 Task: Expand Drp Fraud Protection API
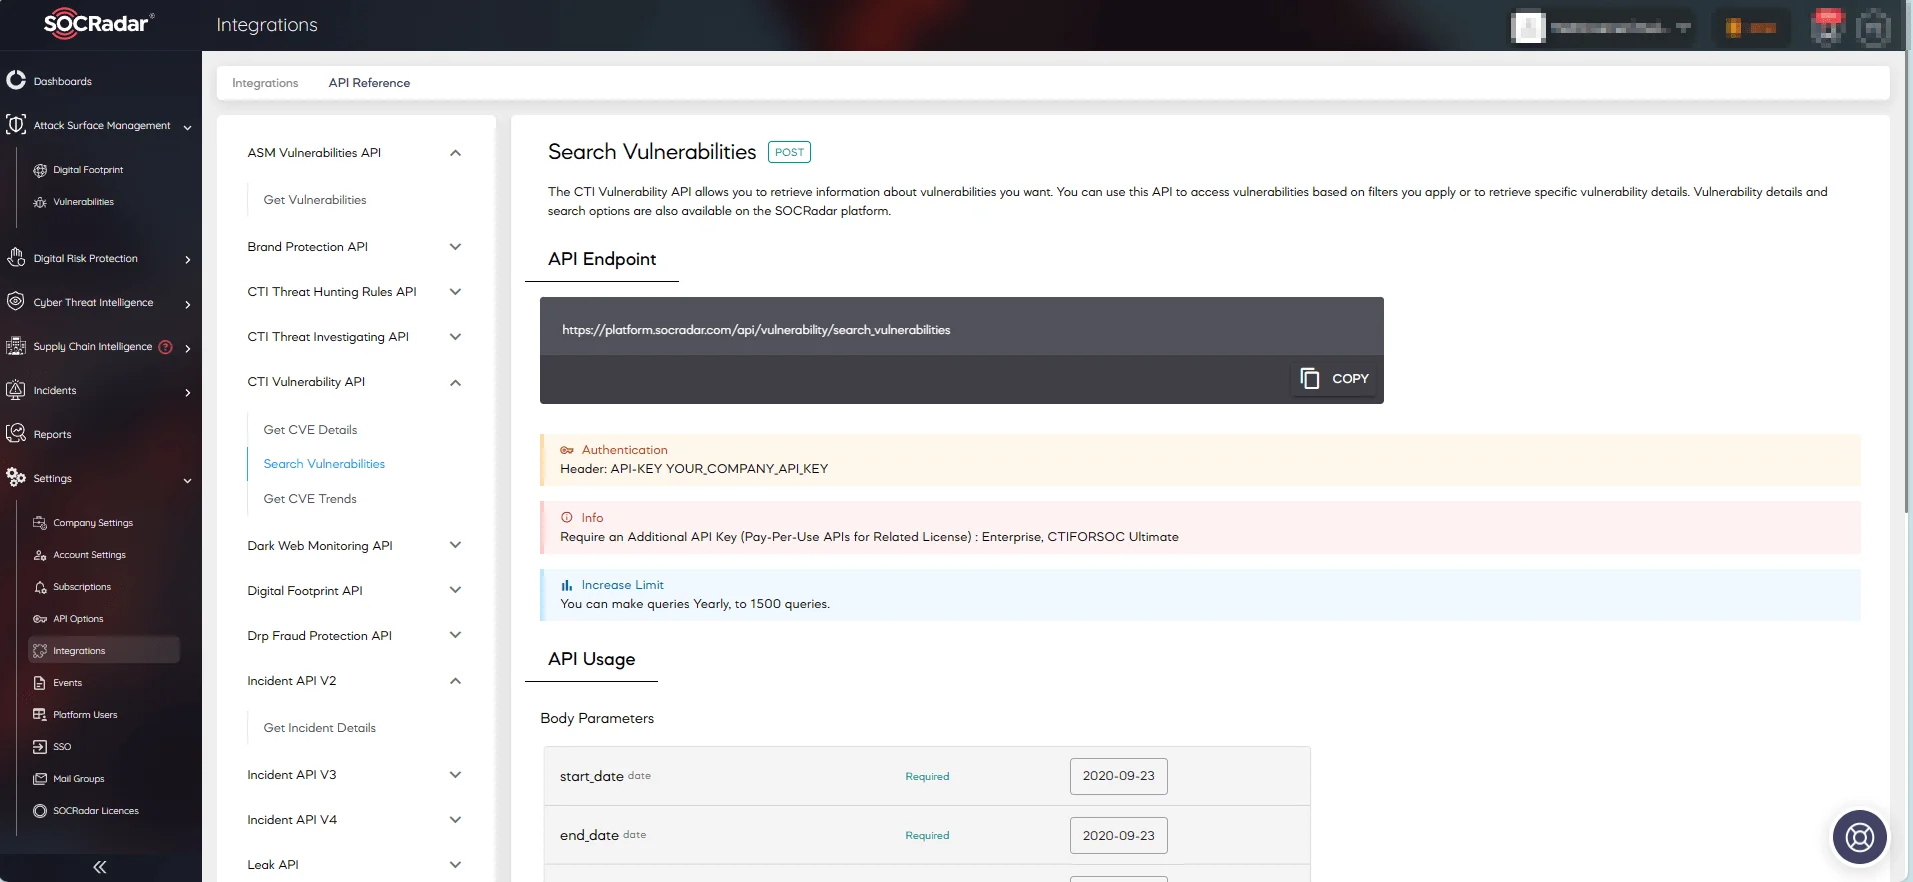tap(455, 635)
